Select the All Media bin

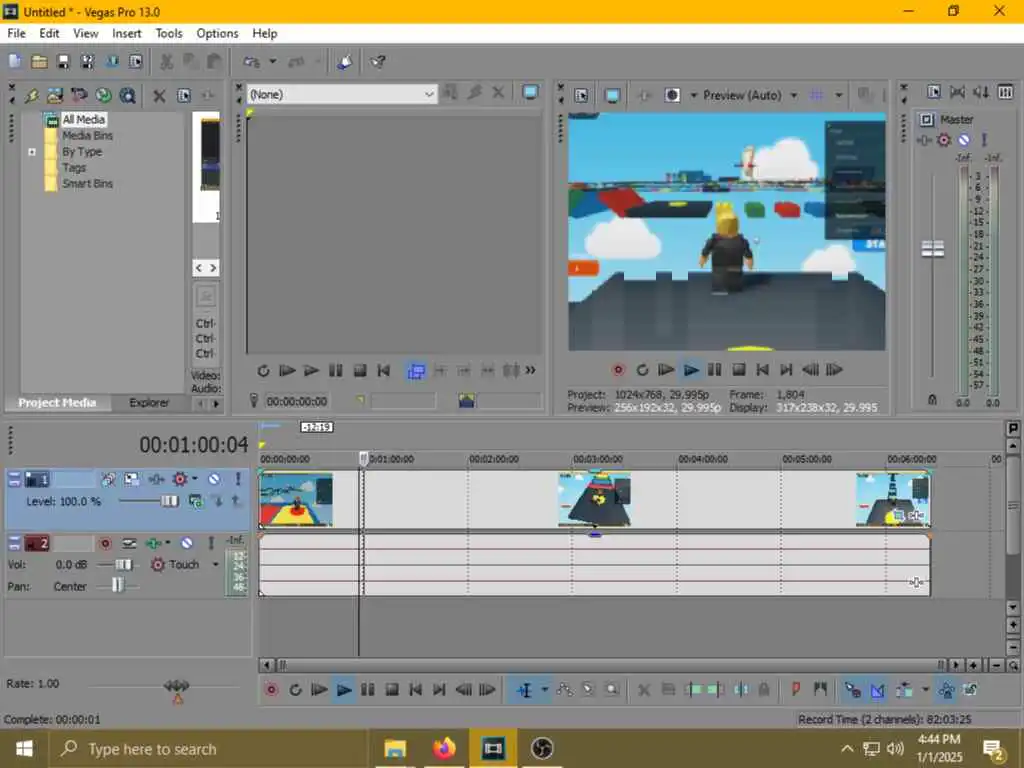pyautogui.click(x=83, y=120)
